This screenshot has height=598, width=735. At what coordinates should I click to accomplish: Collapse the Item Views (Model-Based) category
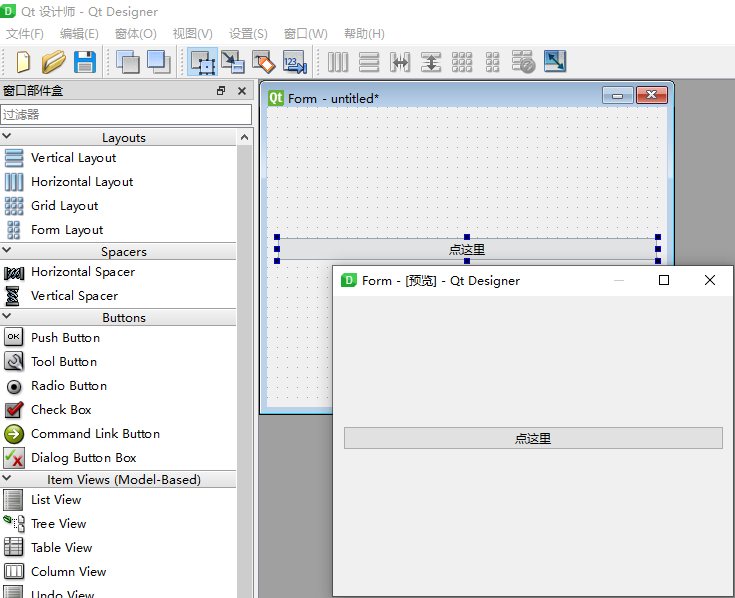click(x=7, y=478)
